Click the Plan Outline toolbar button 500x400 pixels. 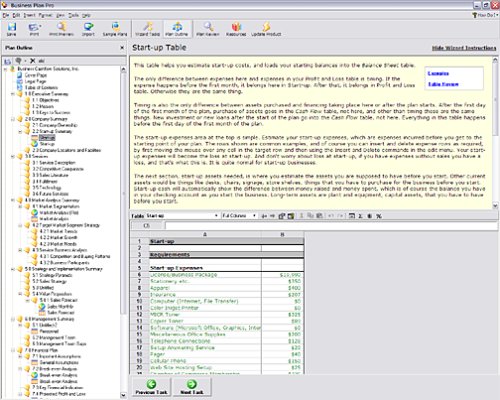tap(177, 29)
